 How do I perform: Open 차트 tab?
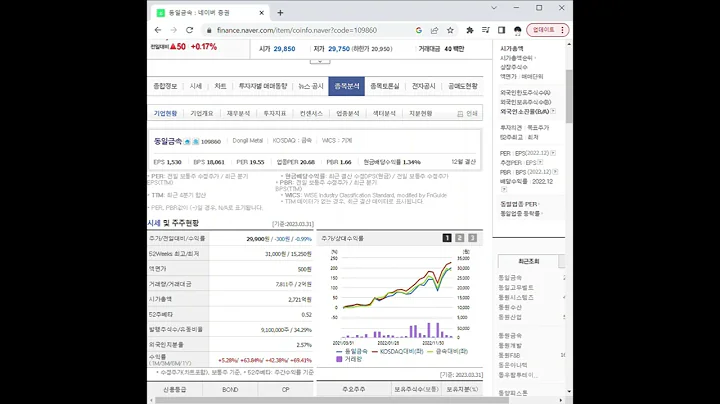point(220,86)
